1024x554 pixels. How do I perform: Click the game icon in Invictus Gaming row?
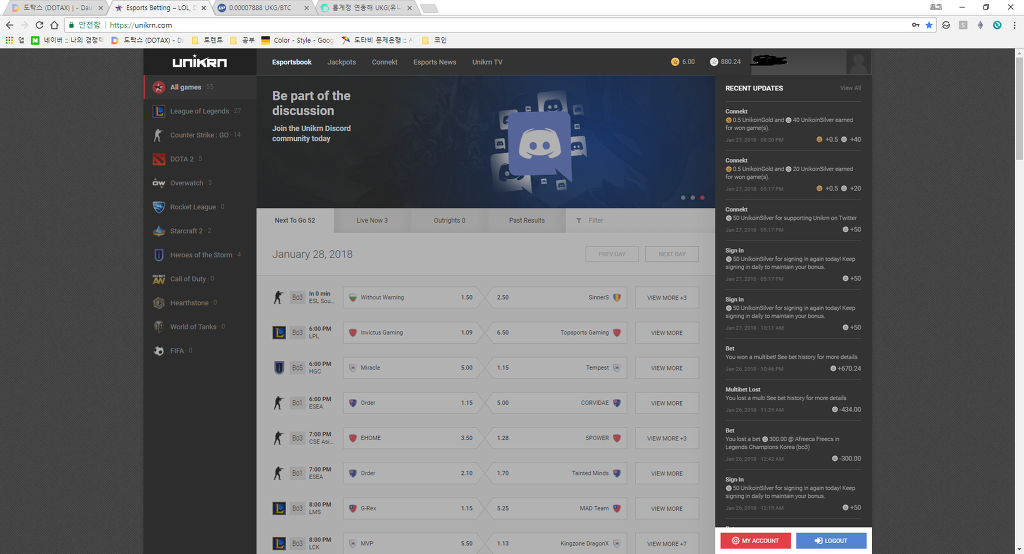(279, 333)
